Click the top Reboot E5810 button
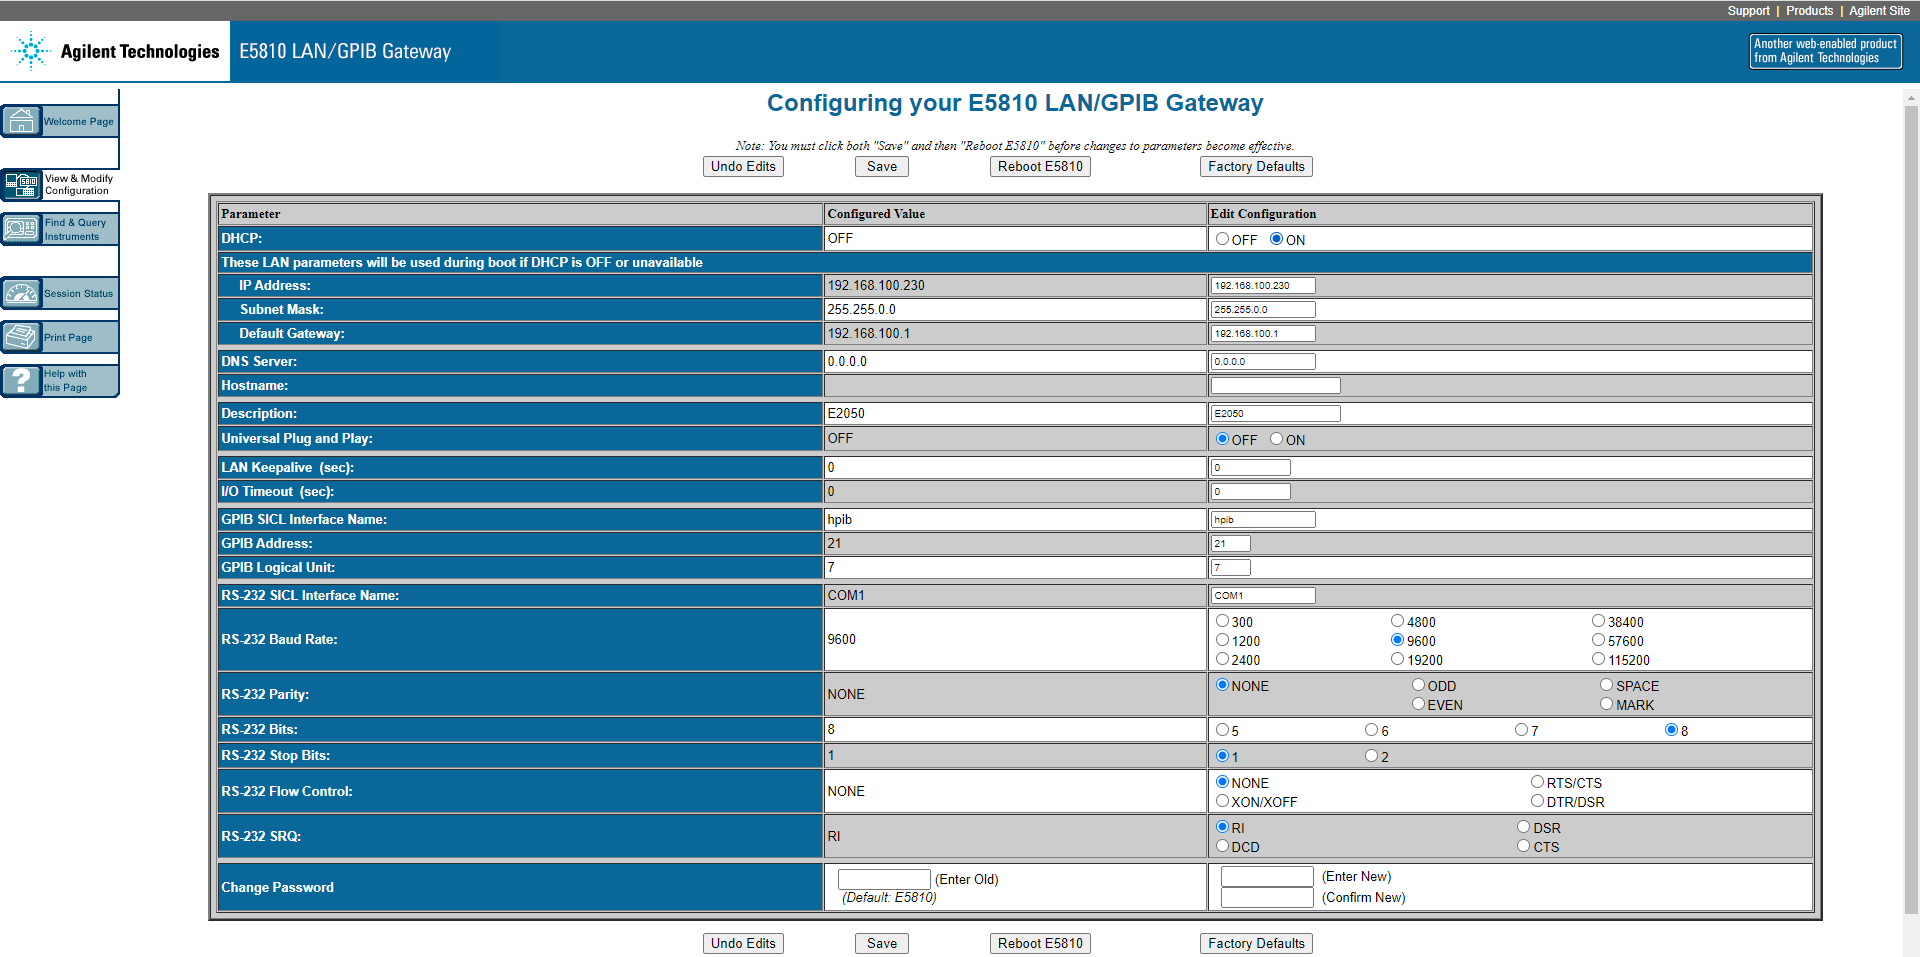This screenshot has height=957, width=1920. [x=1040, y=167]
